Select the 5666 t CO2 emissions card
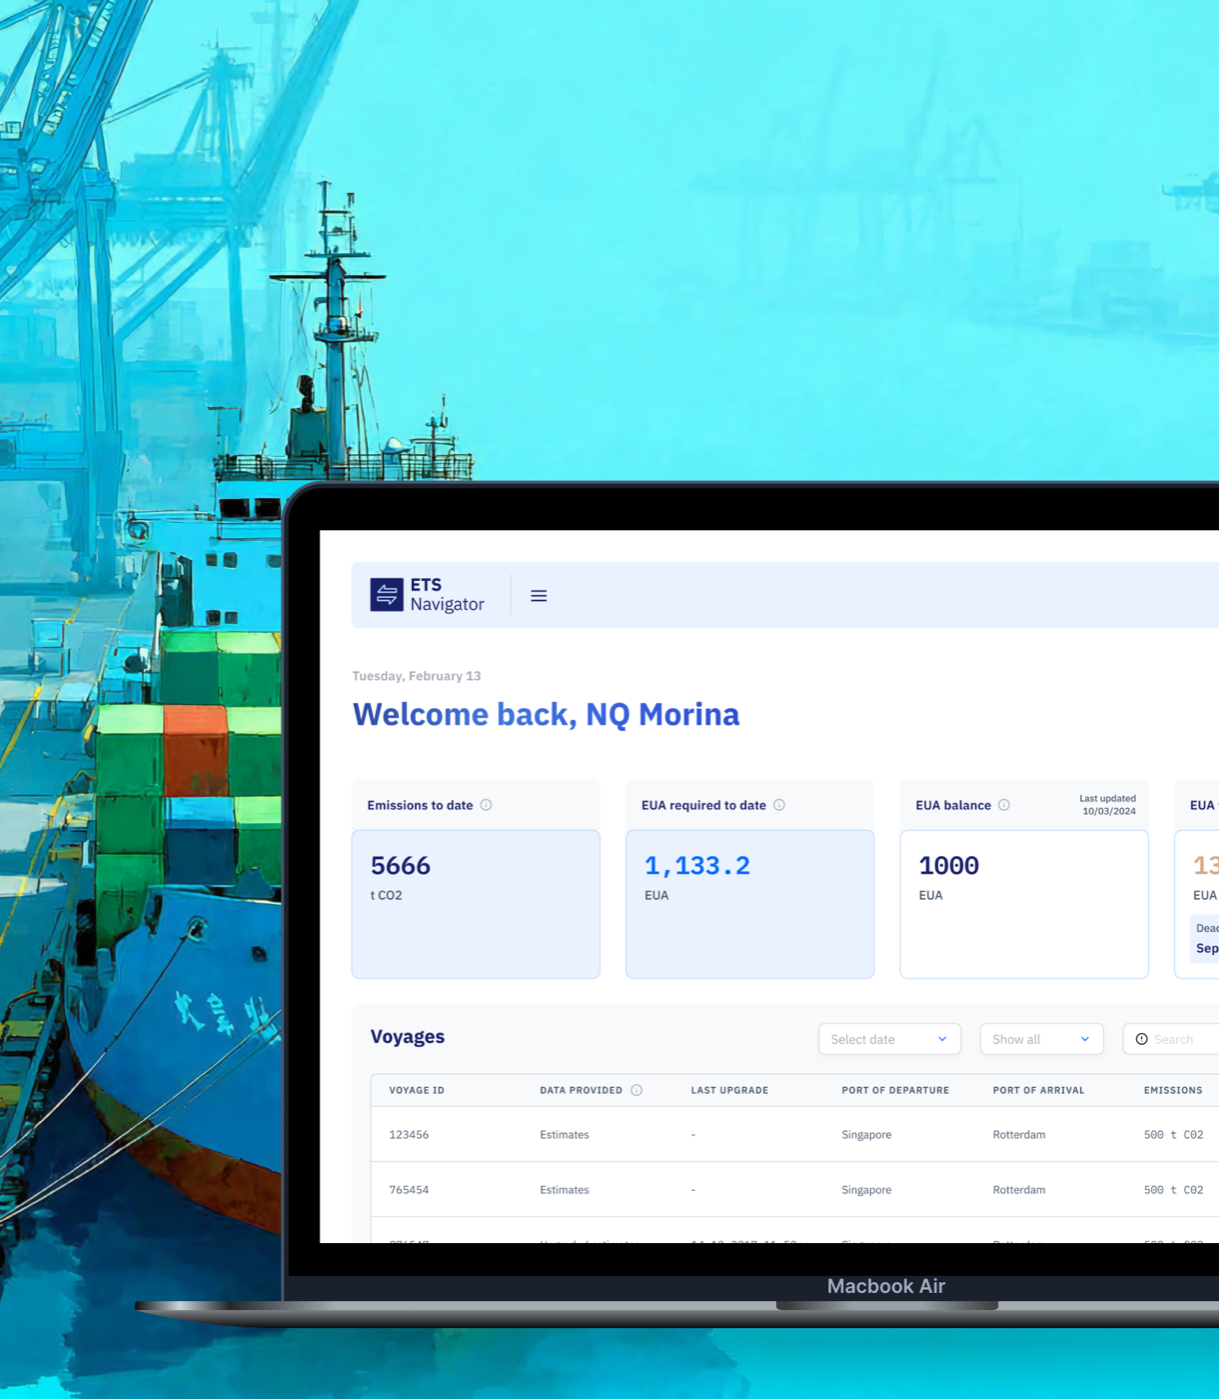 (476, 904)
